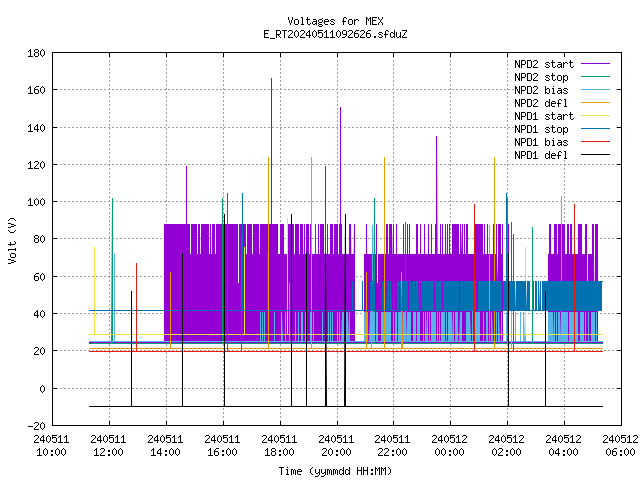Click the y-axis tick value 60
640x480 pixels.
coord(39,277)
